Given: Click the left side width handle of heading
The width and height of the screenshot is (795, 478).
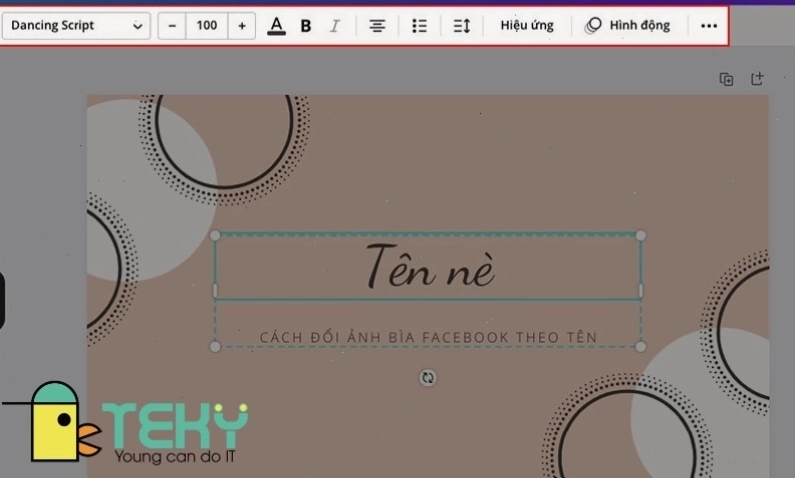Looking at the screenshot, I should coord(215,290).
